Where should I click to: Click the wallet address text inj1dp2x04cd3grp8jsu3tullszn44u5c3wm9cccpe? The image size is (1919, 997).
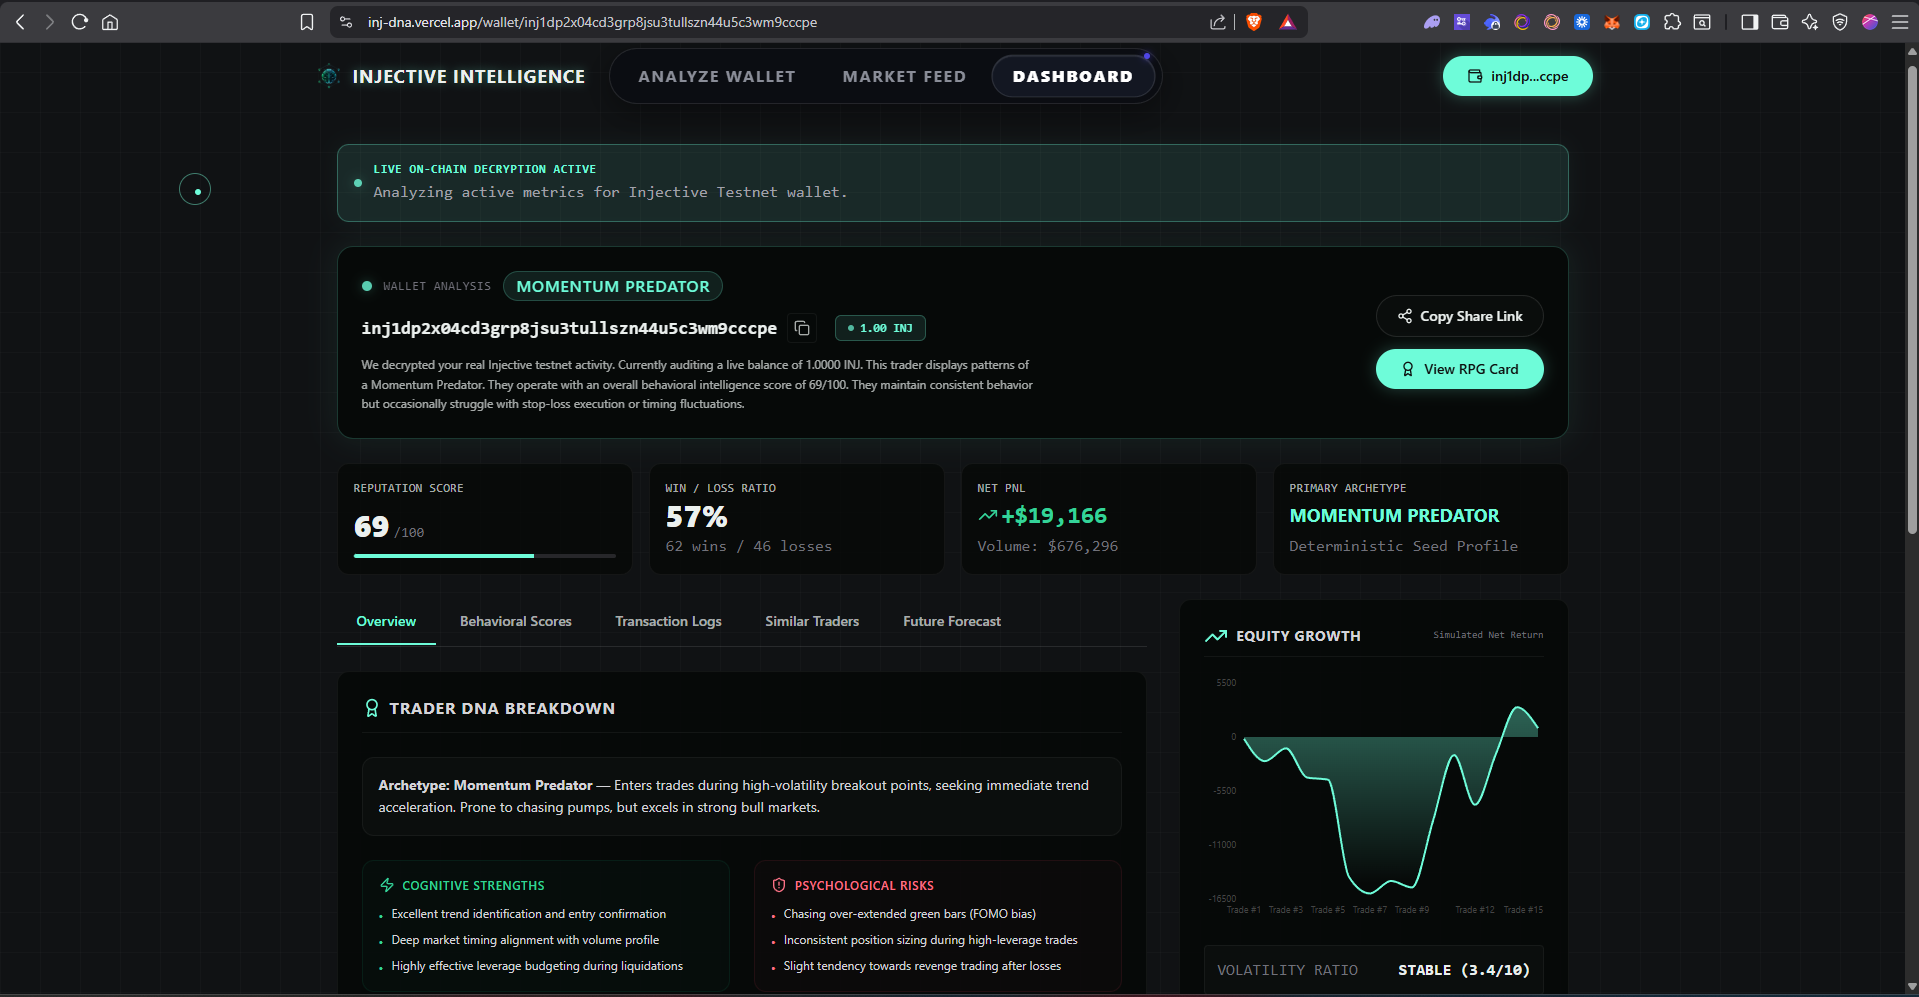point(569,328)
